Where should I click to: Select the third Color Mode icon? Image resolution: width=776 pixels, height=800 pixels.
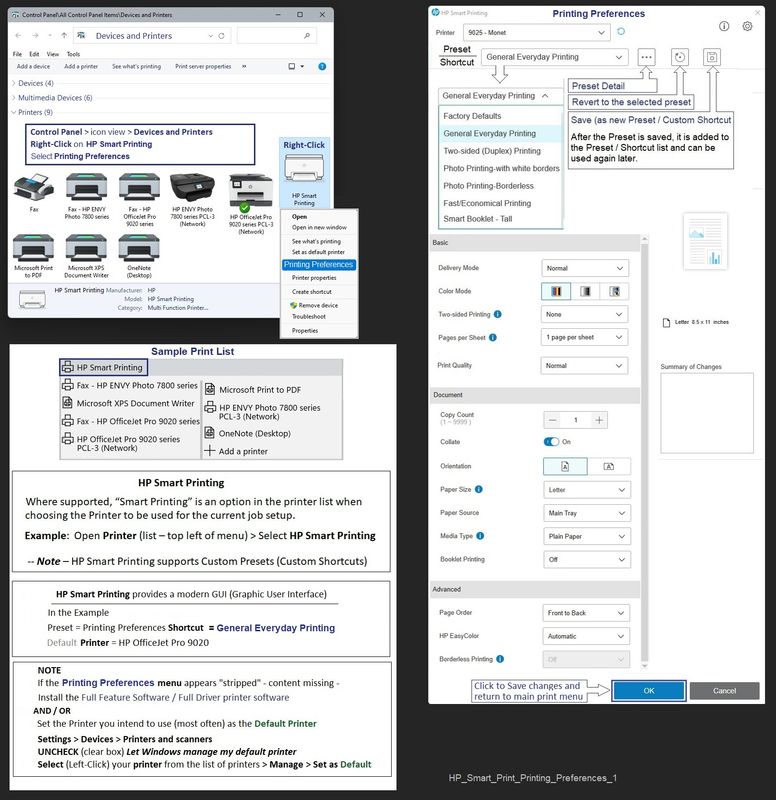[614, 291]
